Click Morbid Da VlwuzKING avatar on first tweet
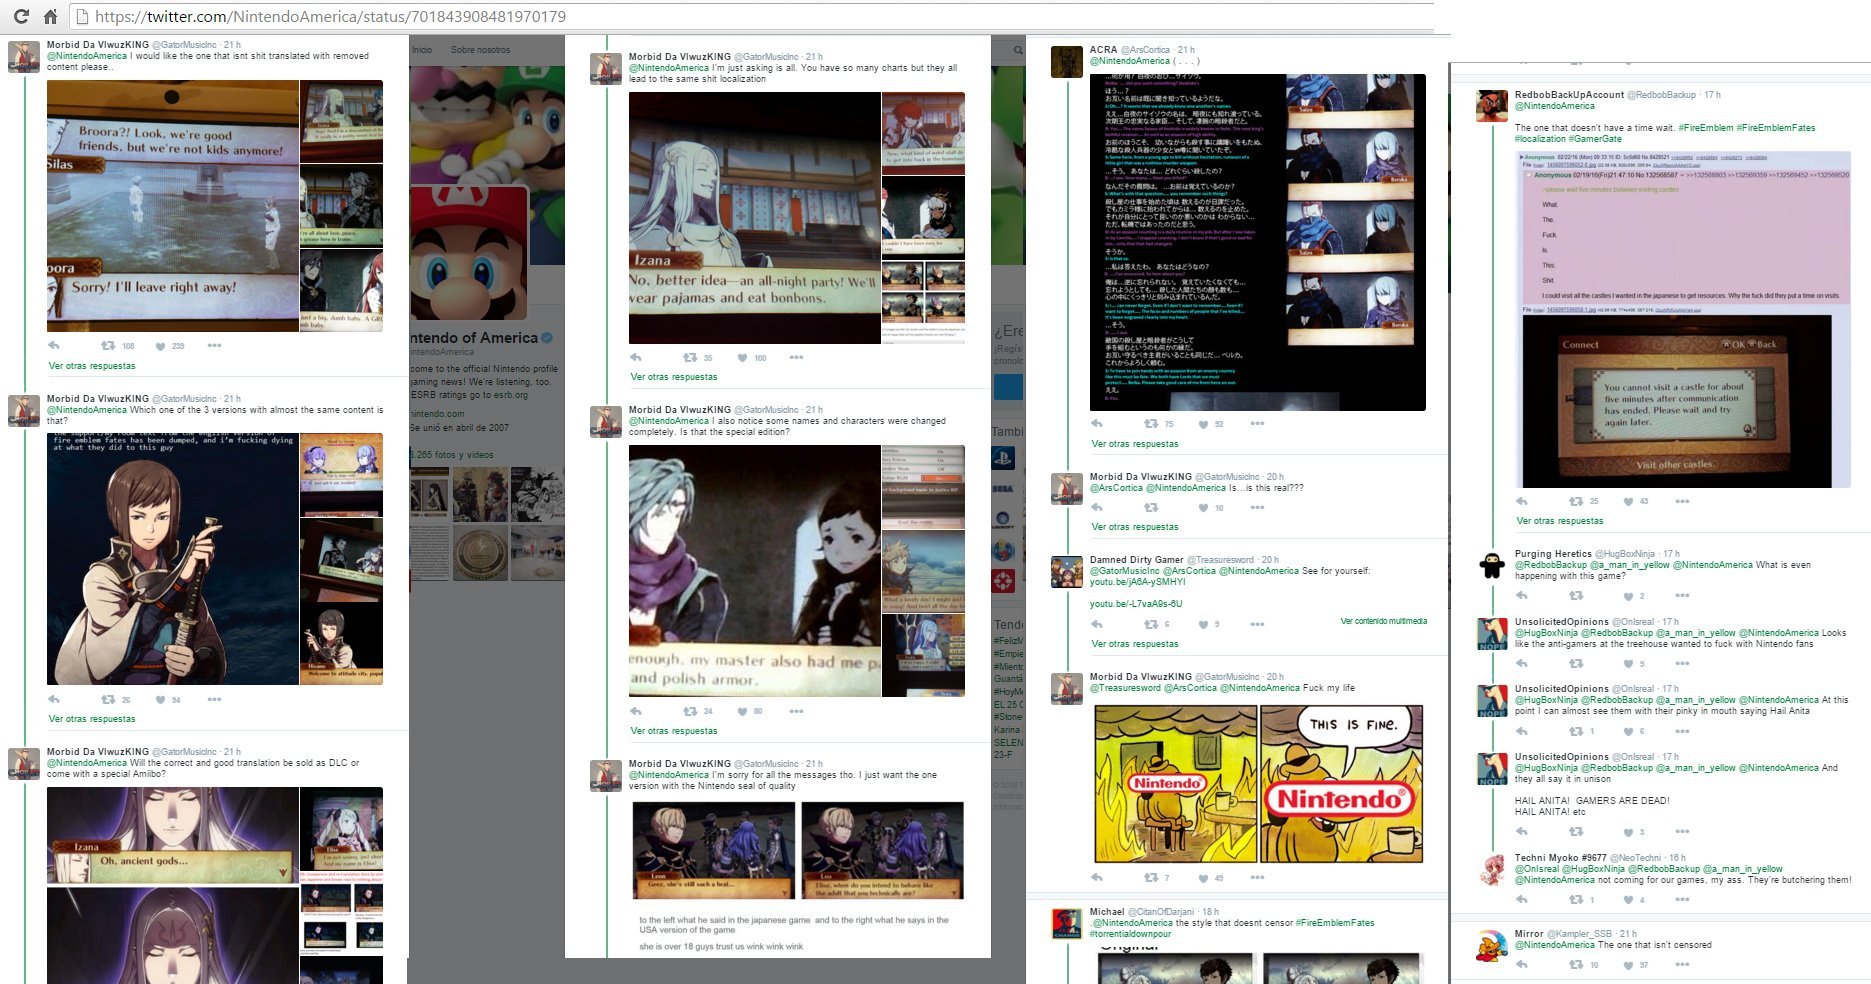The width and height of the screenshot is (1871, 984). pos(24,57)
